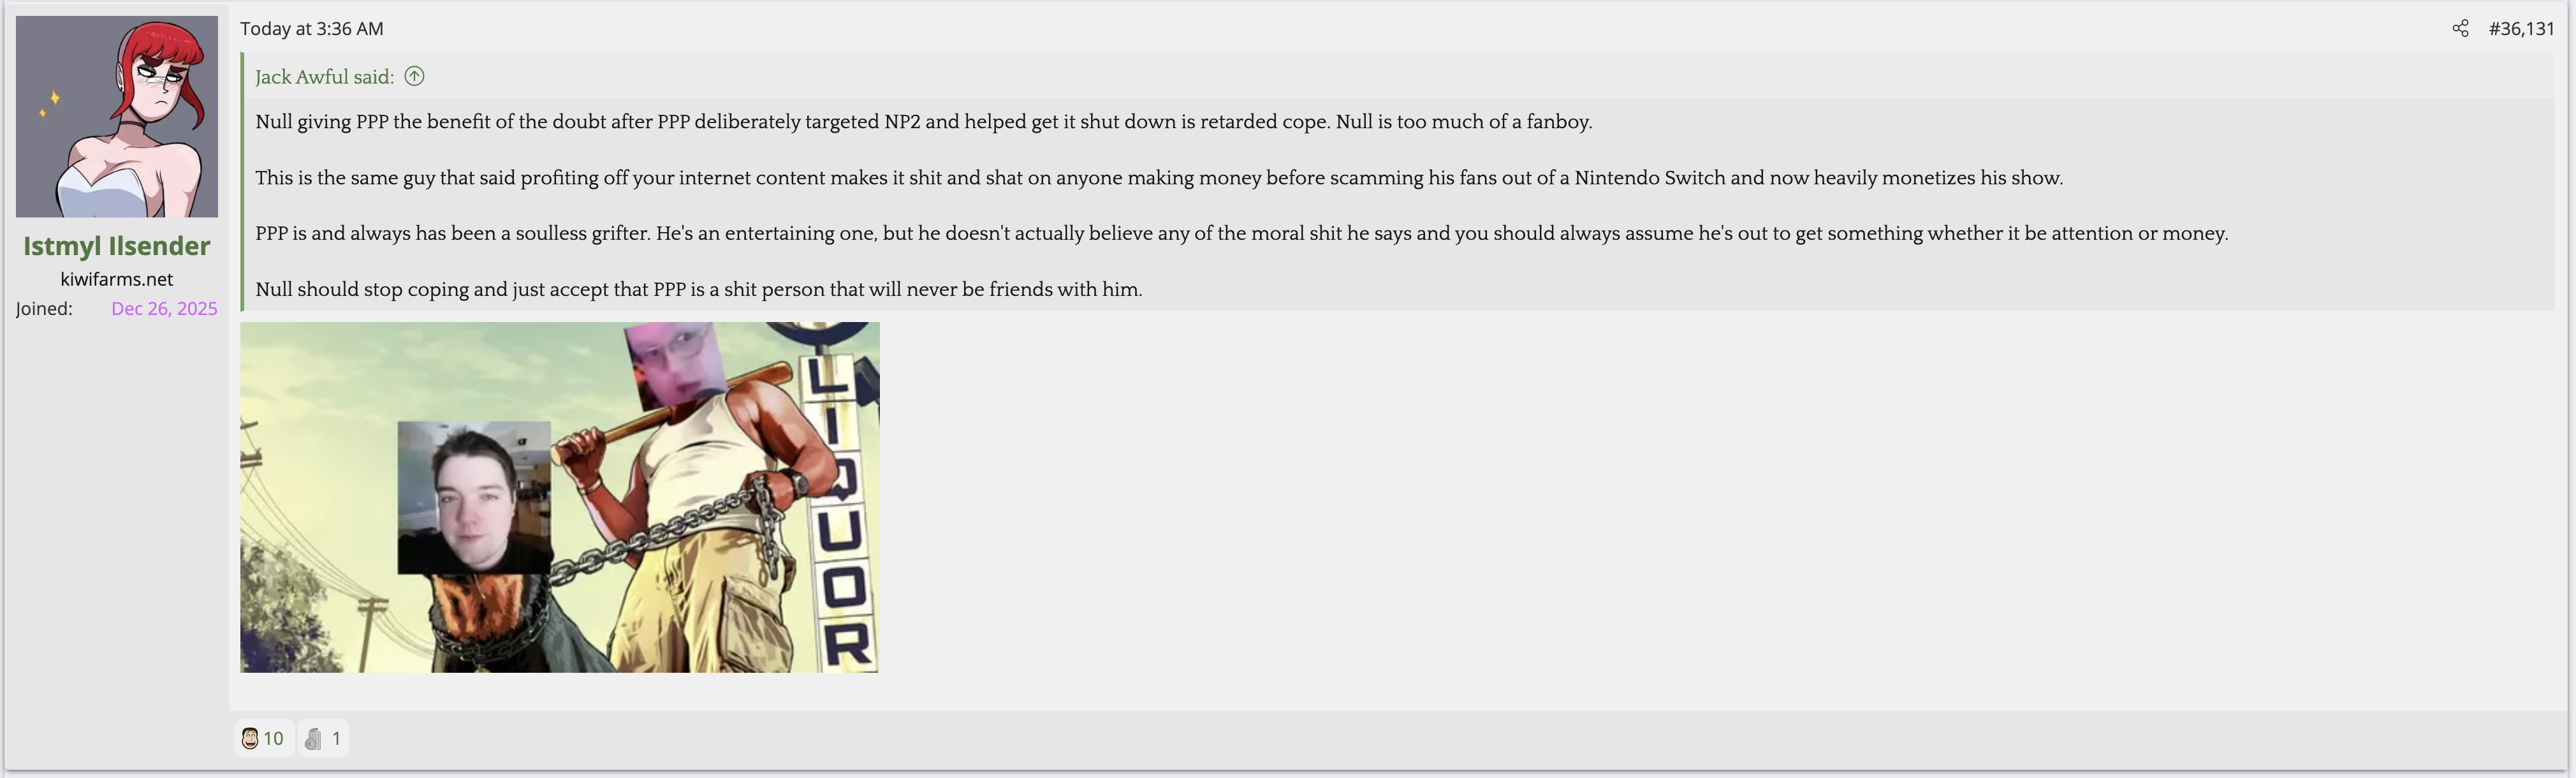2576x778 pixels.
Task: Click the face reaction icon with 10 reactions
Action: click(x=250, y=739)
